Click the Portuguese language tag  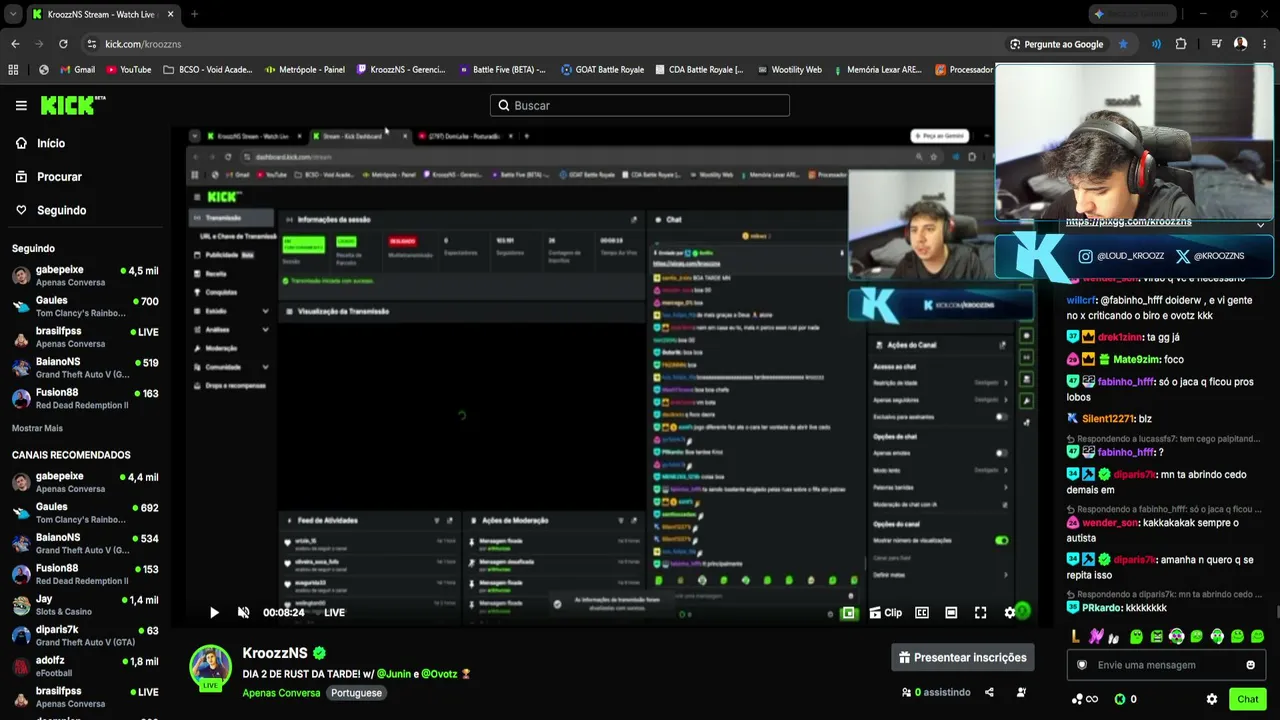[356, 693]
